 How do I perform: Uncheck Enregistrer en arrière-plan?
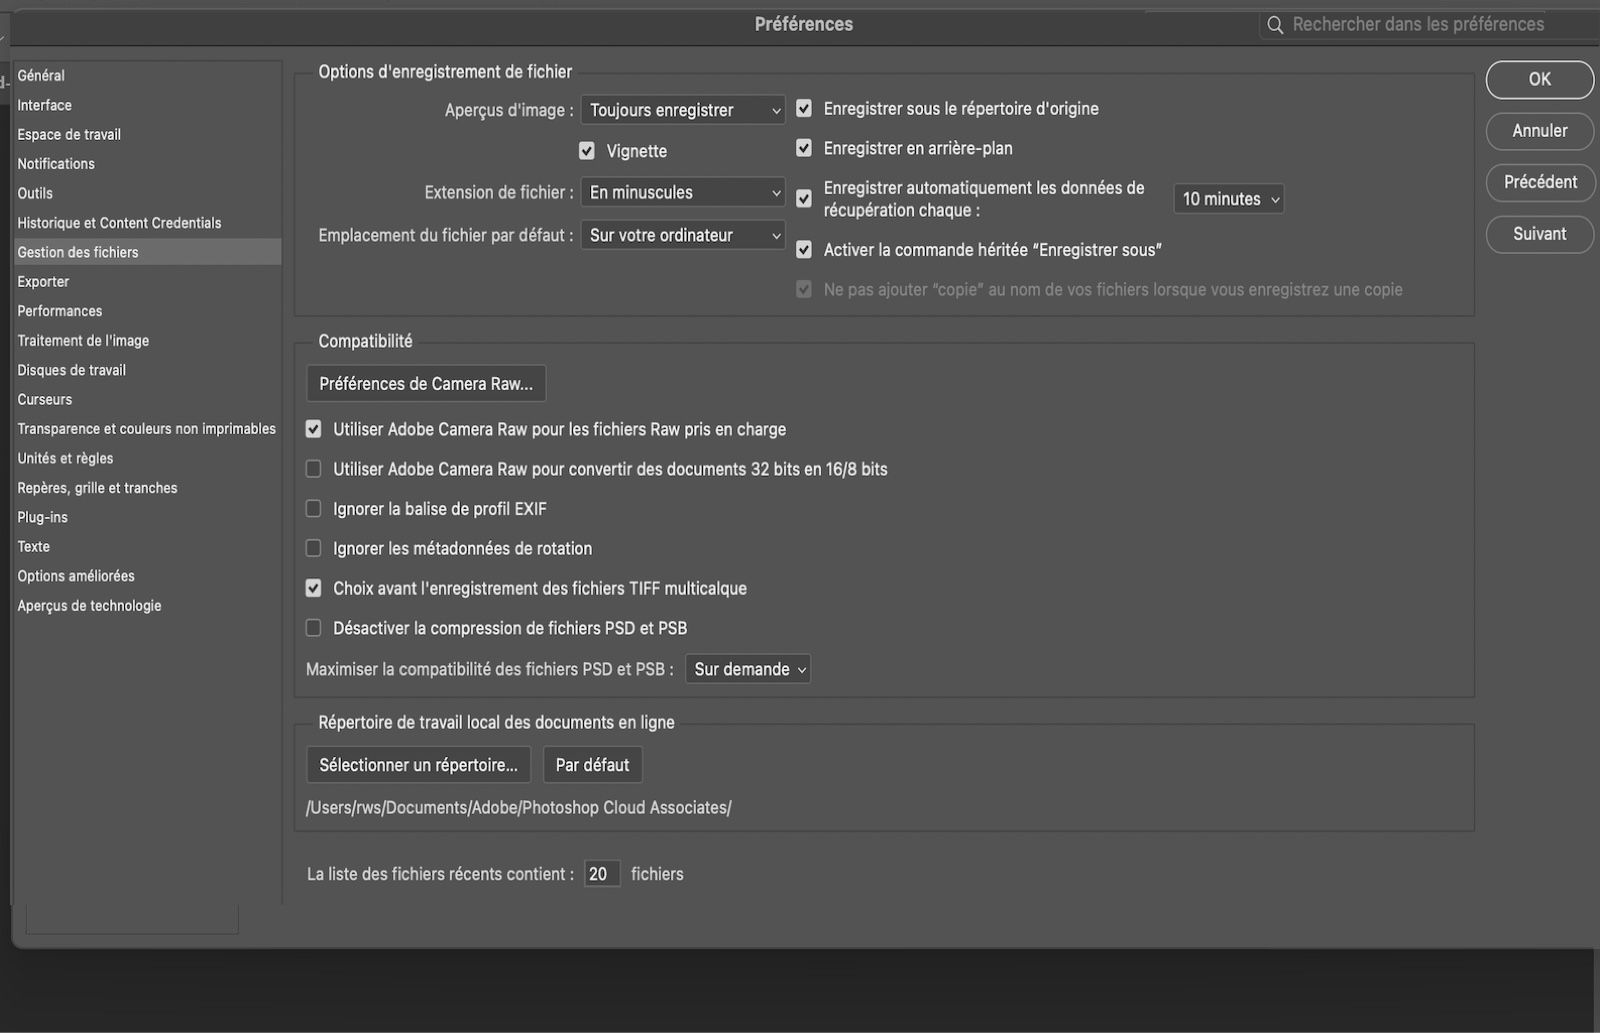click(x=804, y=148)
